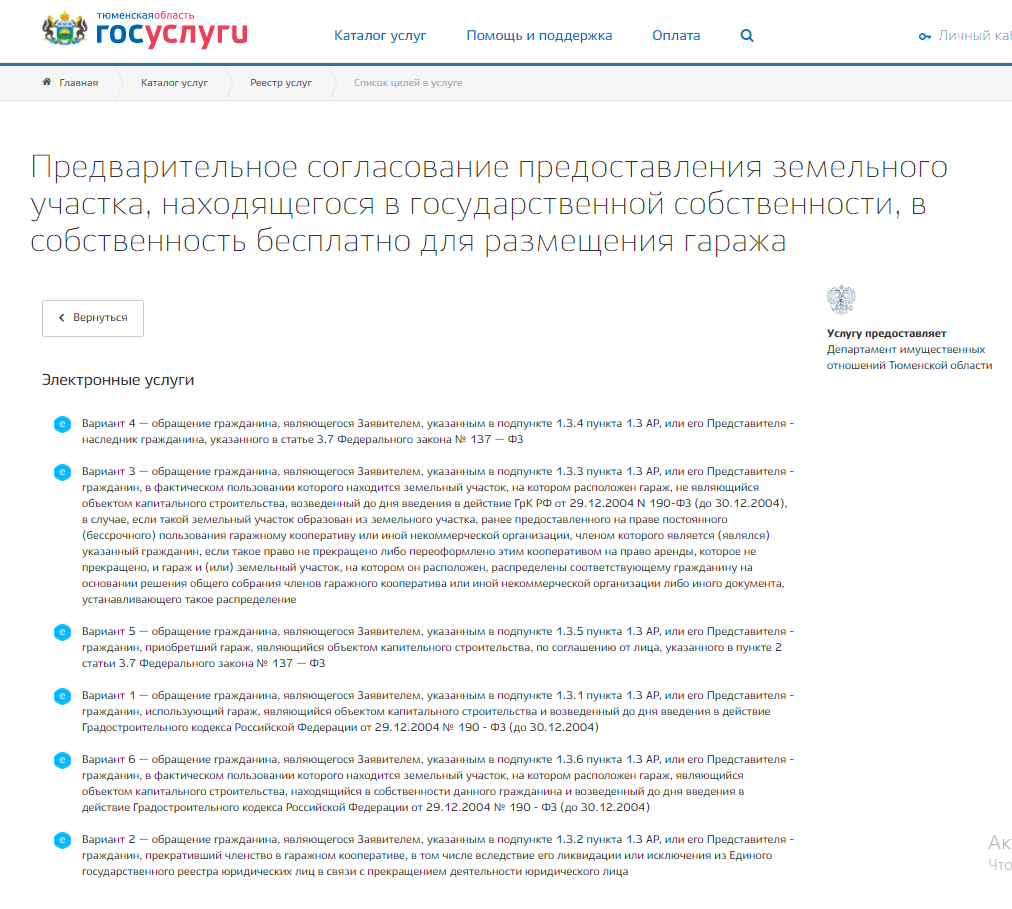
Task: Open the Личный кабинет link
Action: click(x=974, y=36)
